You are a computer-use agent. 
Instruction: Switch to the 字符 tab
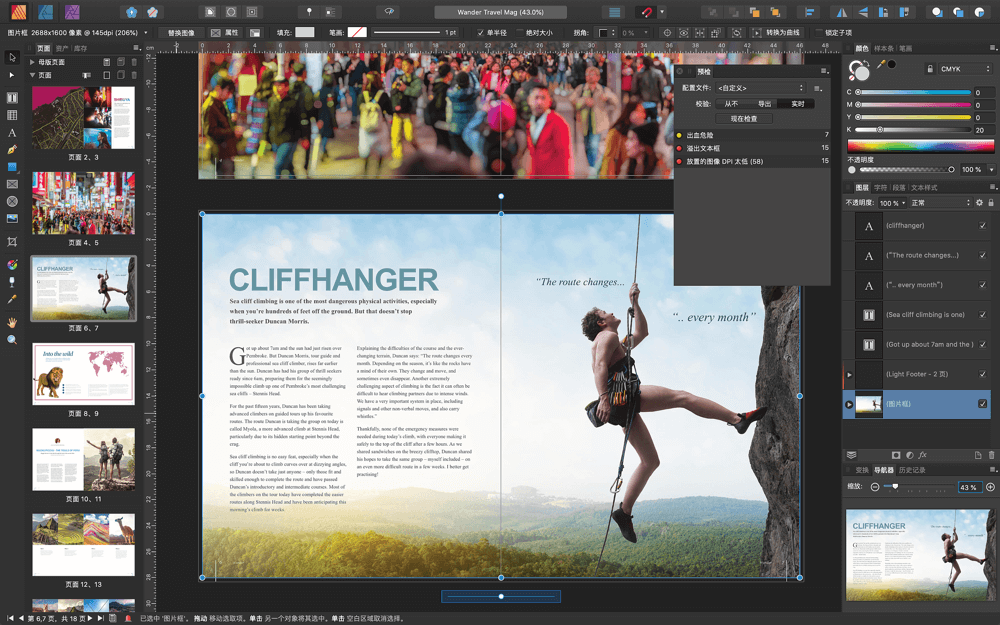[x=880, y=188]
